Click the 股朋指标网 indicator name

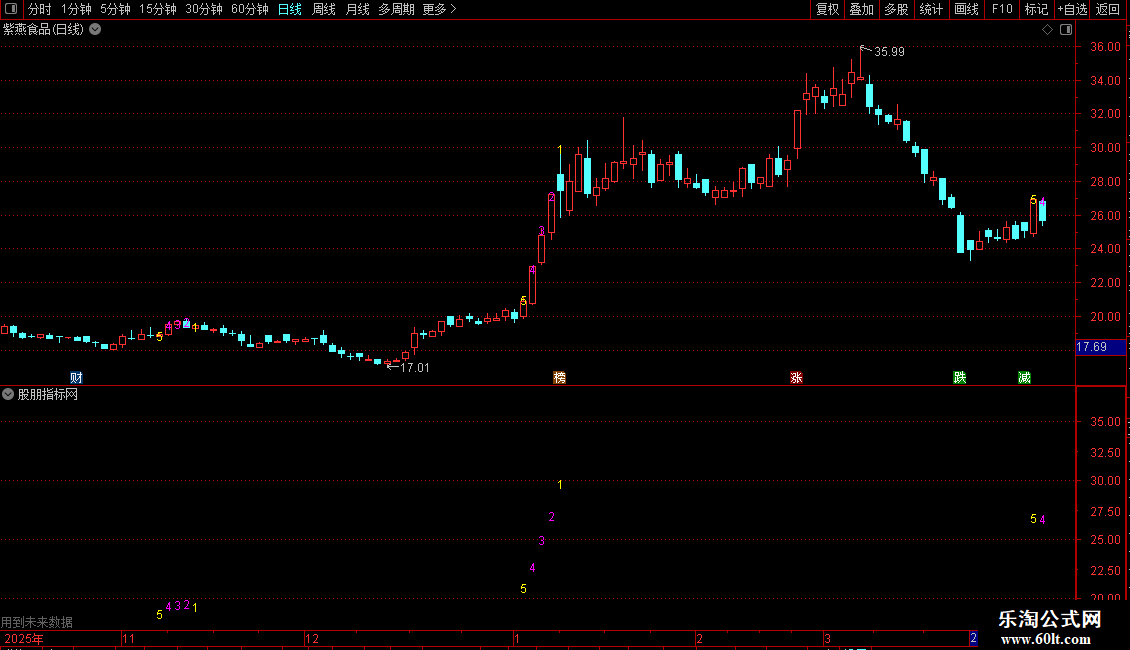coord(48,394)
